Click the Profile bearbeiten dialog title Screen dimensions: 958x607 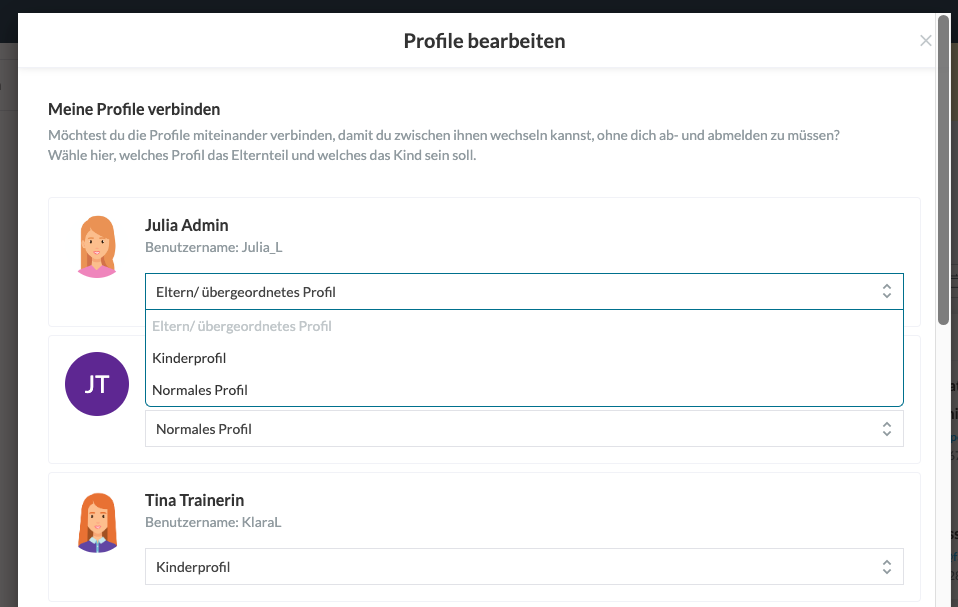(484, 41)
